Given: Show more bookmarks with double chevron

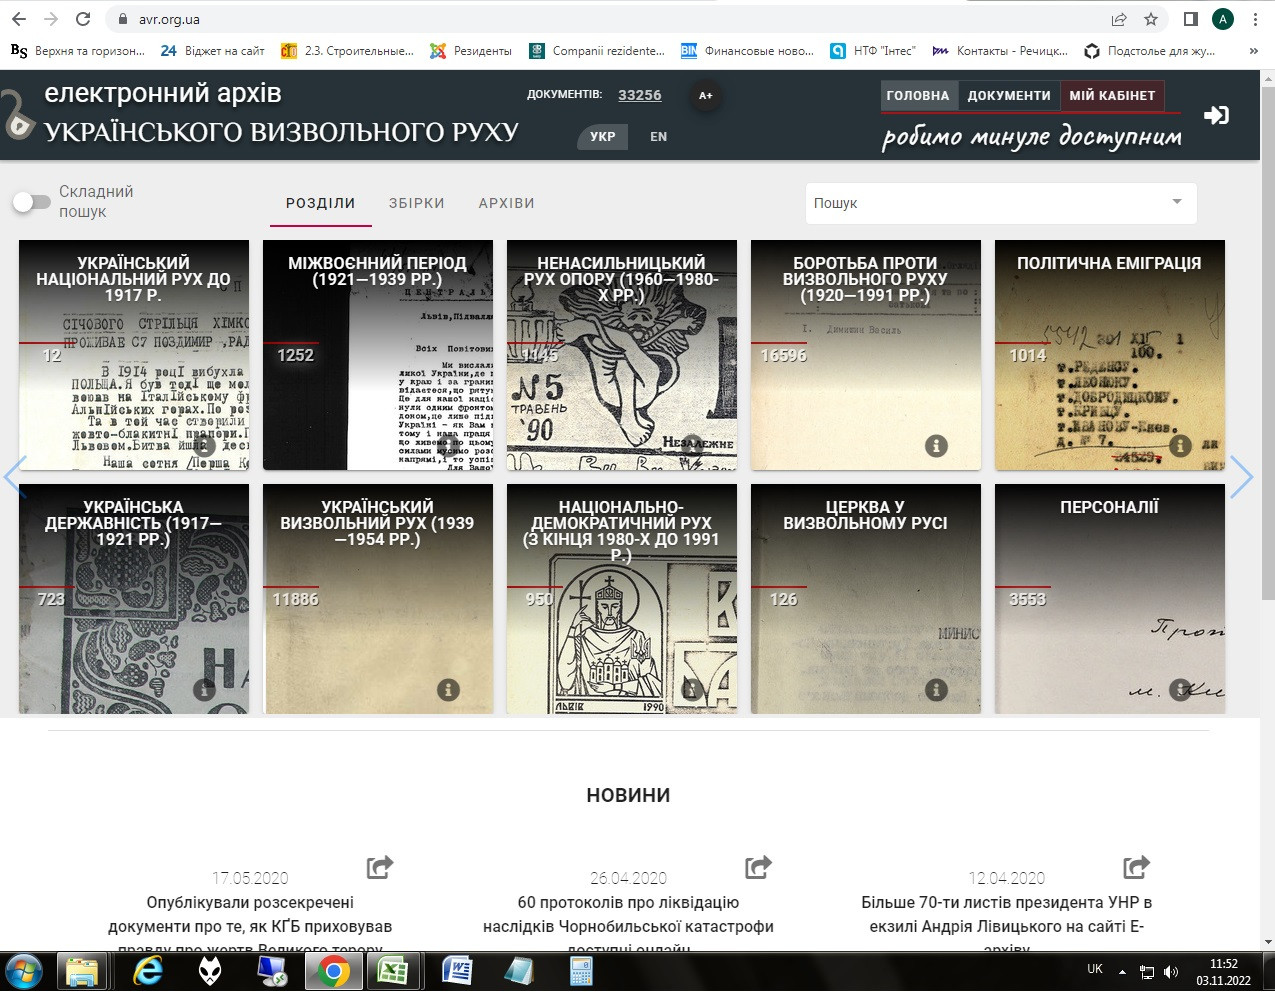Looking at the screenshot, I should point(1254,51).
